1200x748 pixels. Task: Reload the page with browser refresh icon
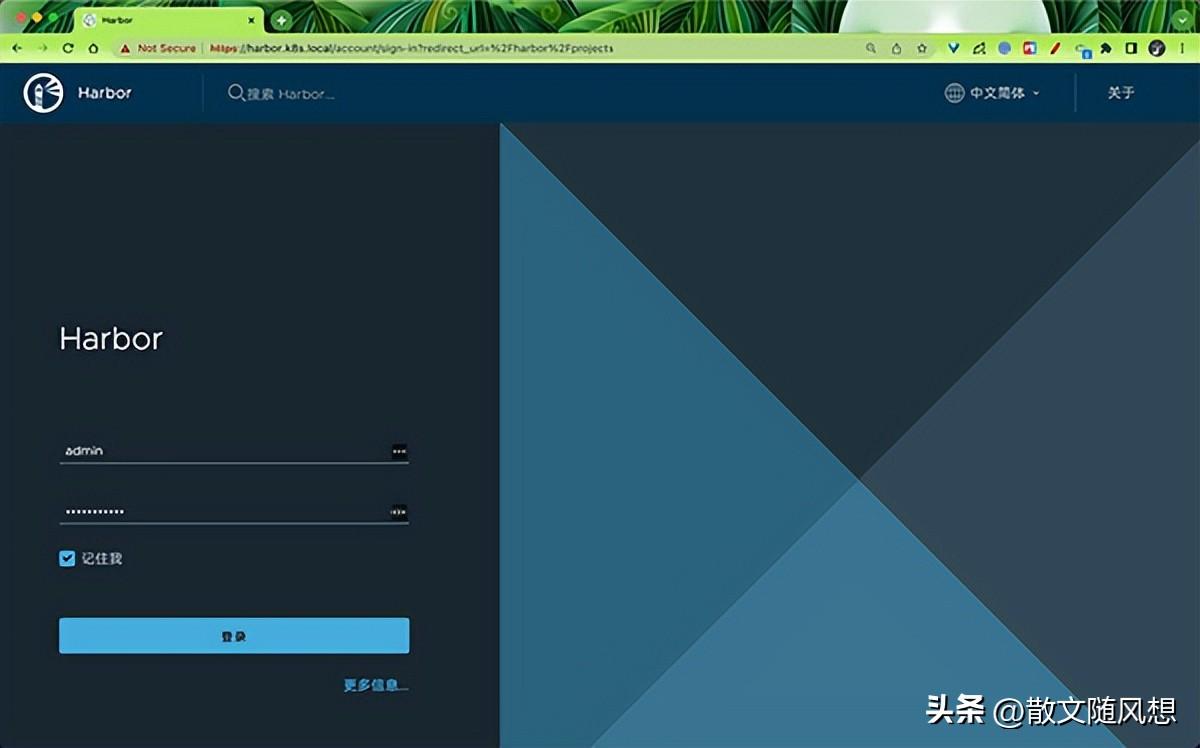pos(68,48)
